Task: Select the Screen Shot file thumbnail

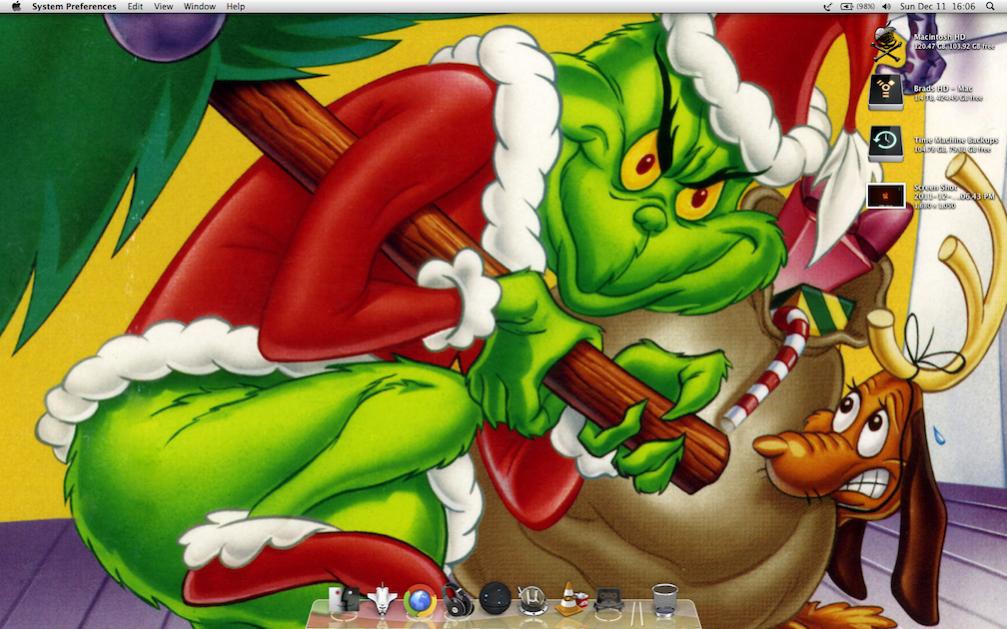Action: (x=886, y=195)
